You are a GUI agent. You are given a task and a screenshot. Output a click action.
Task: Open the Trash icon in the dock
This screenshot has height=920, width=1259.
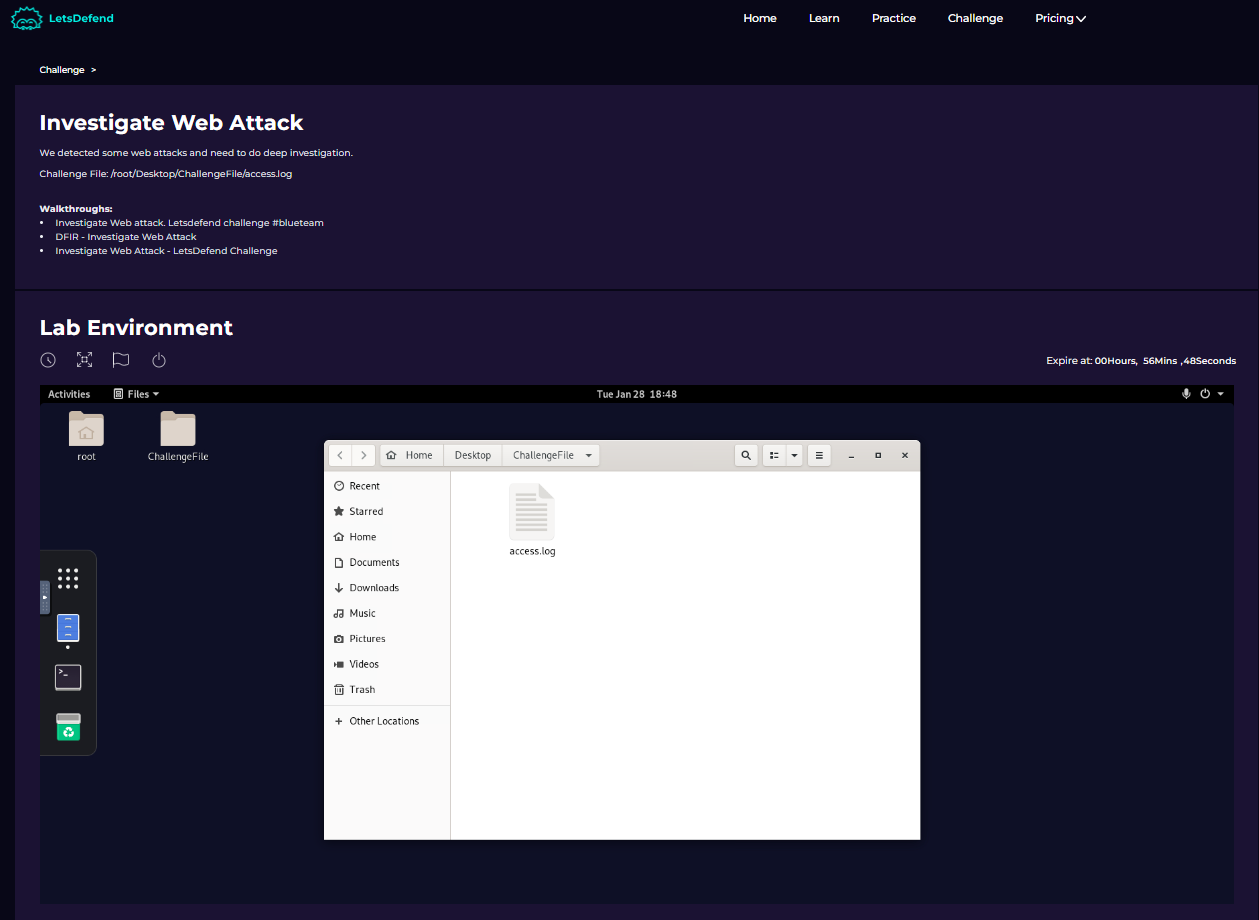pos(68,727)
